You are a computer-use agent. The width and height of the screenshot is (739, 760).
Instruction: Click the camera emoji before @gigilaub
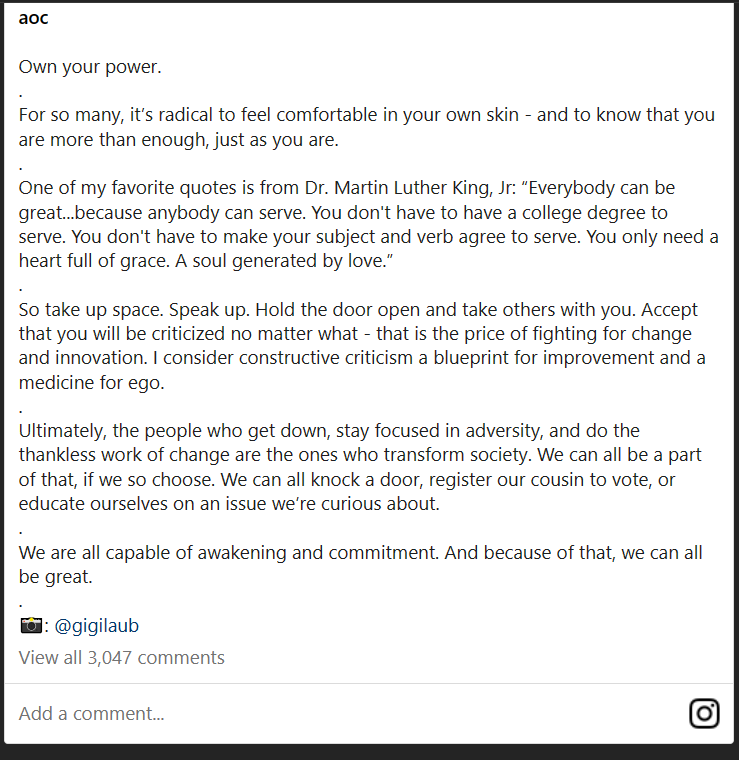[30, 626]
